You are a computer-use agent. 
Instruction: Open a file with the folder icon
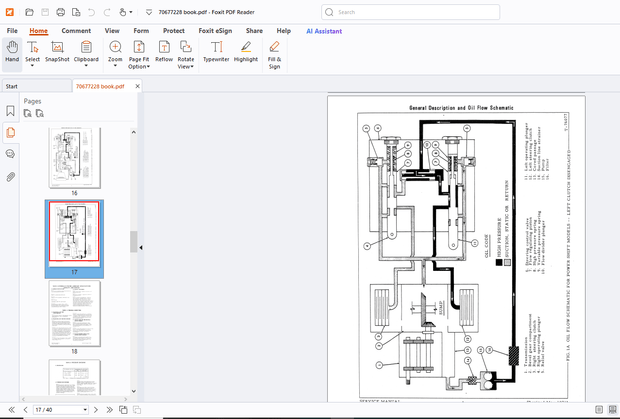(x=29, y=12)
